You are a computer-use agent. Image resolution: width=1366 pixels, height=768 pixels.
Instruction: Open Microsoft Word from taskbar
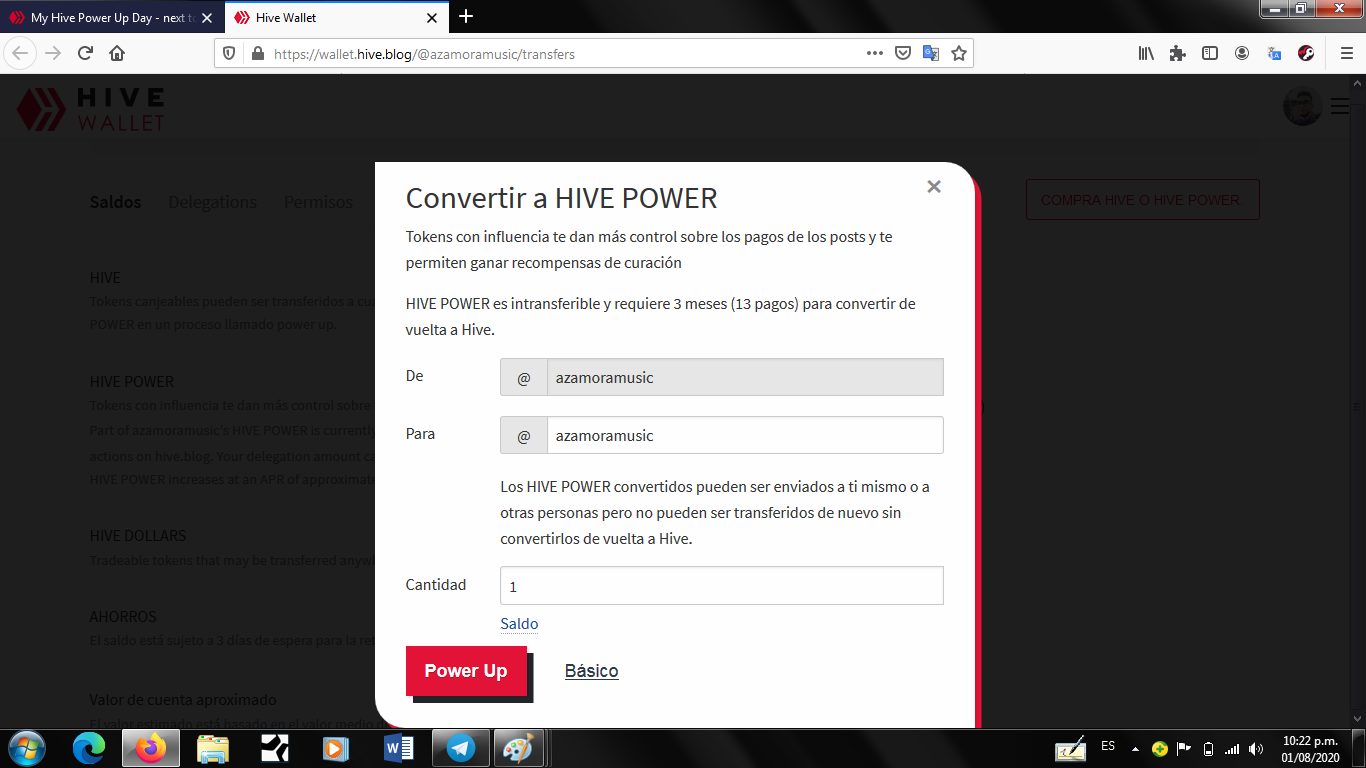399,748
